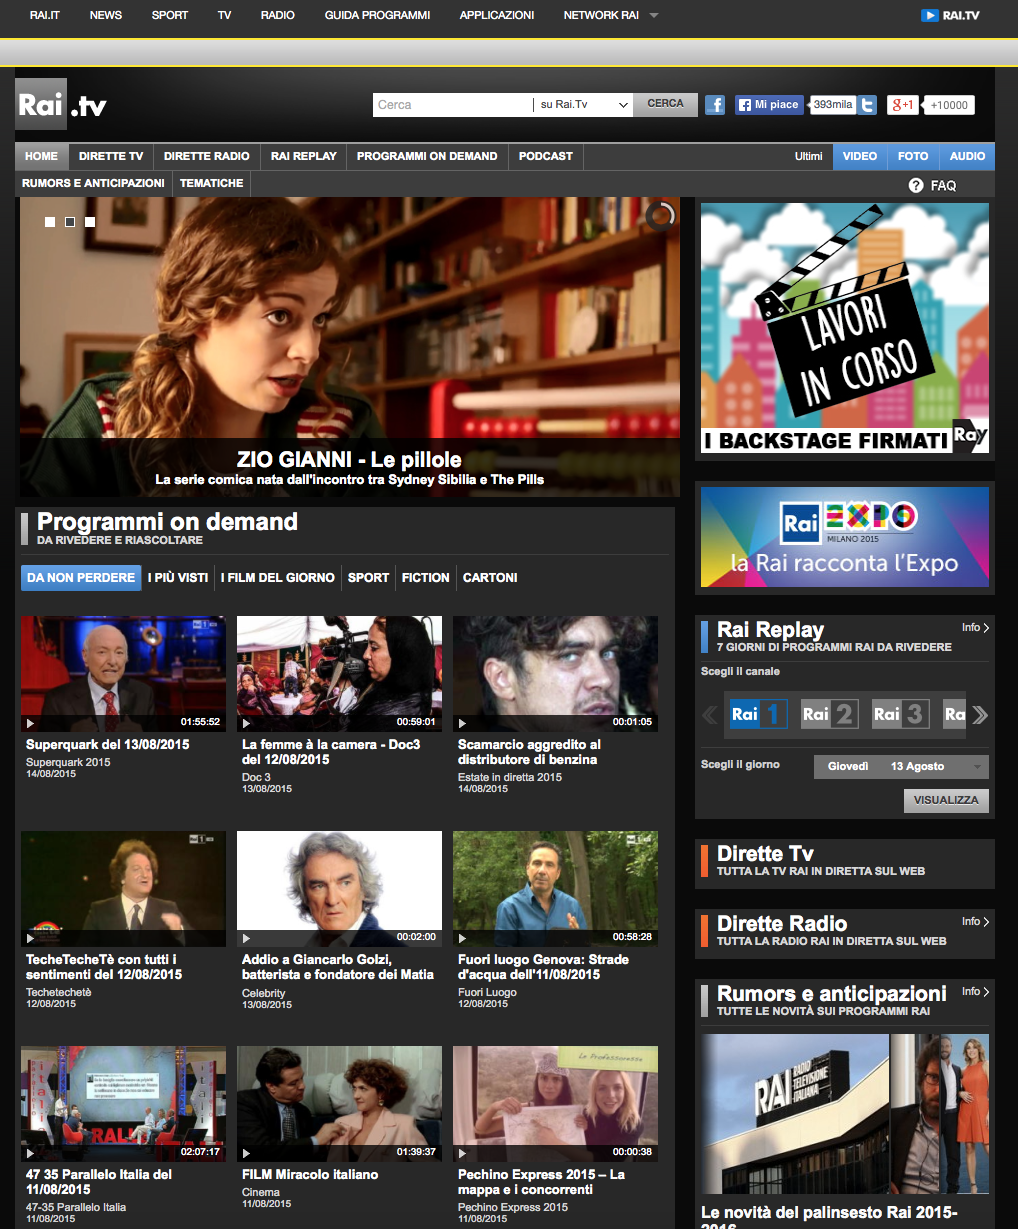Play La femme à la camera video
Image resolution: width=1018 pixels, height=1229 pixels.
tap(339, 673)
